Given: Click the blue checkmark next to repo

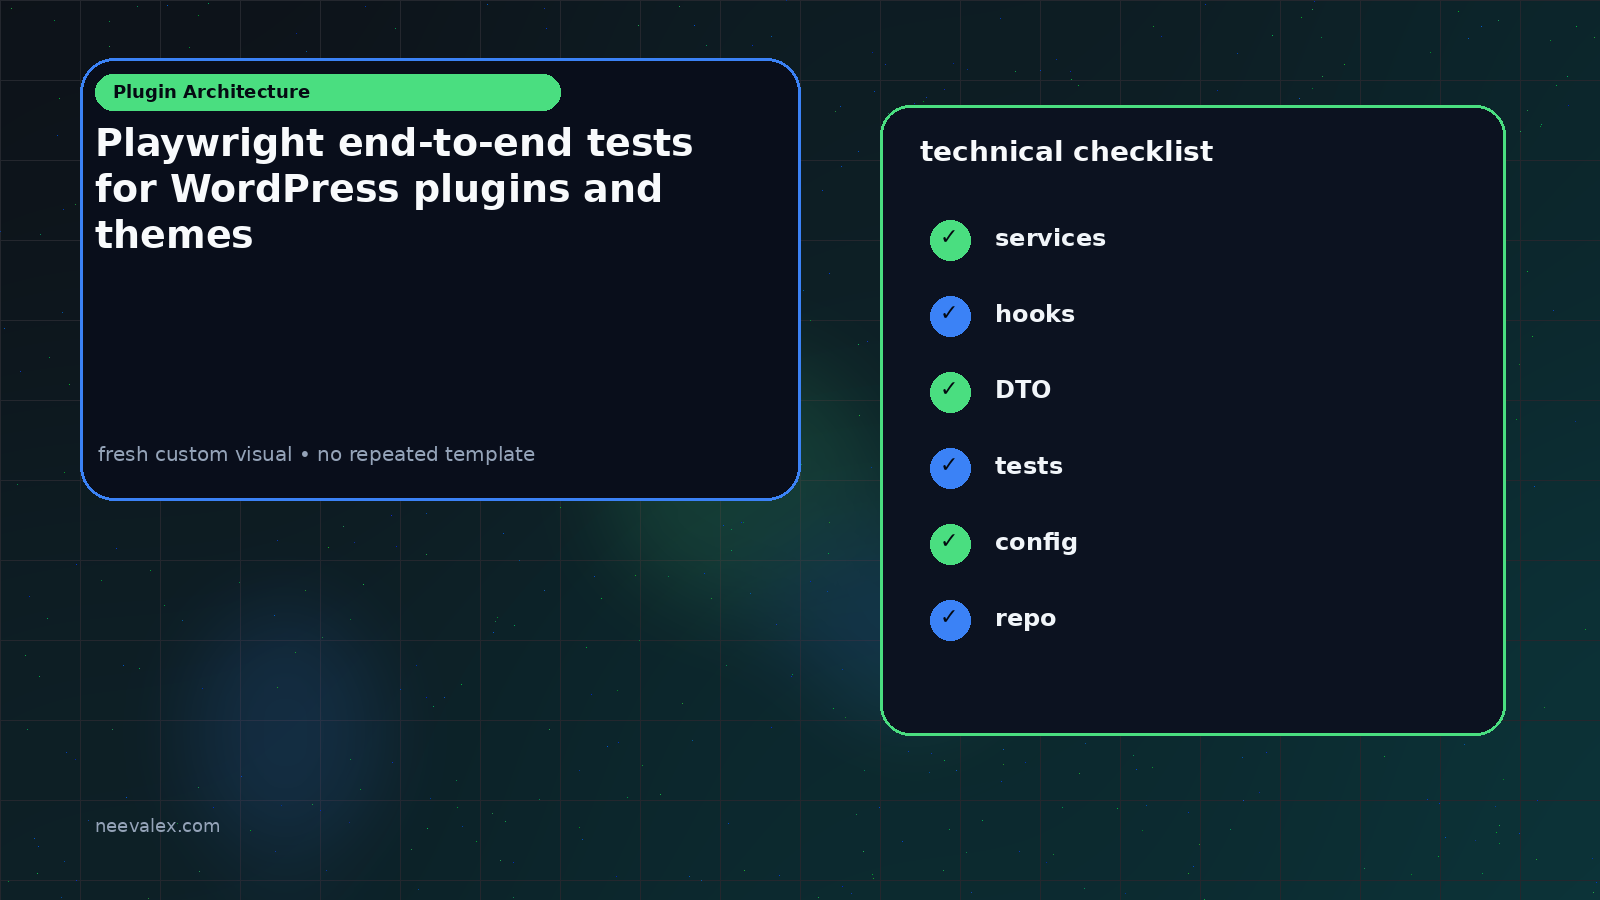Looking at the screenshot, I should 950,620.
